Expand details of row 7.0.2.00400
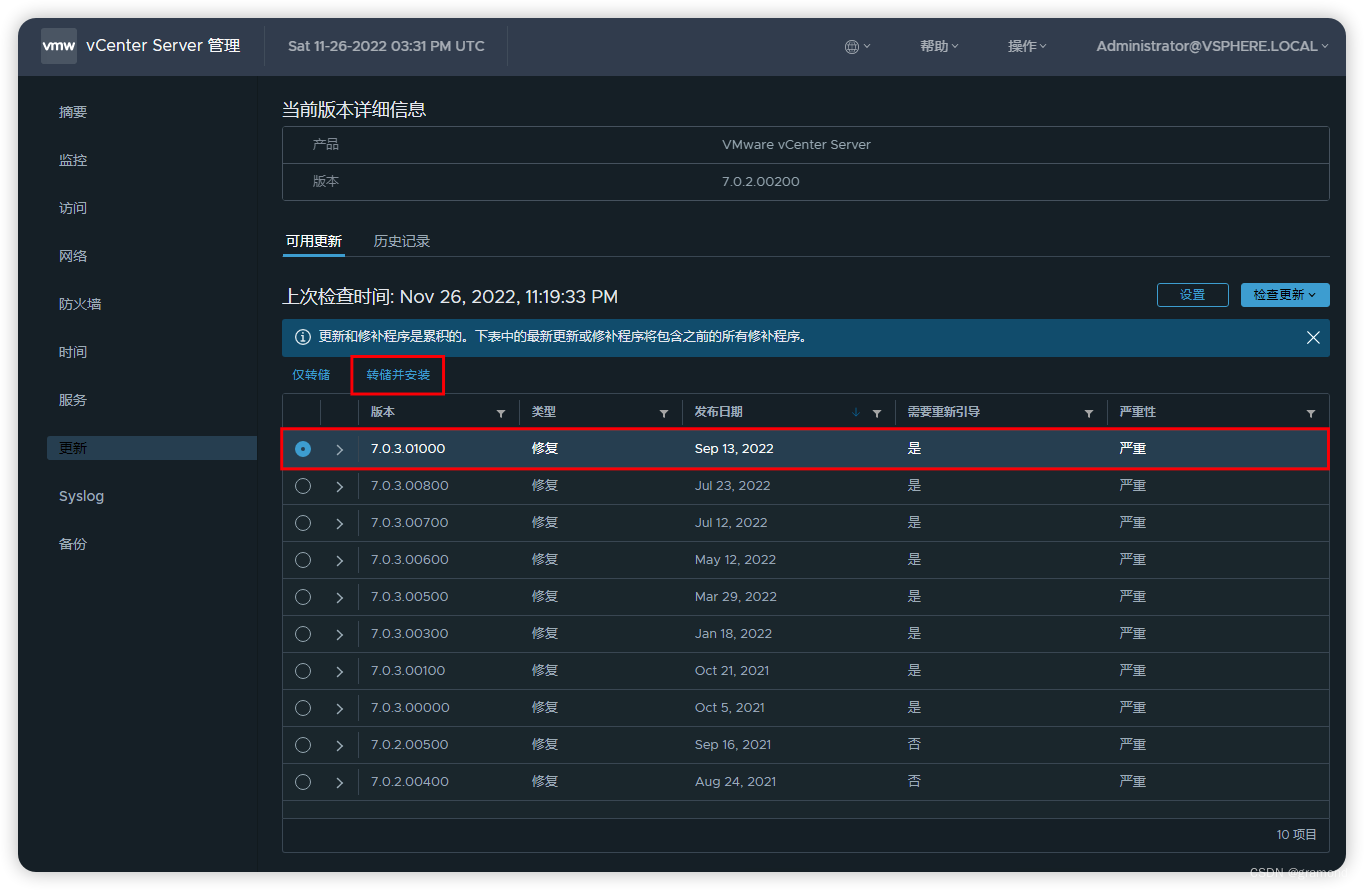 click(340, 783)
